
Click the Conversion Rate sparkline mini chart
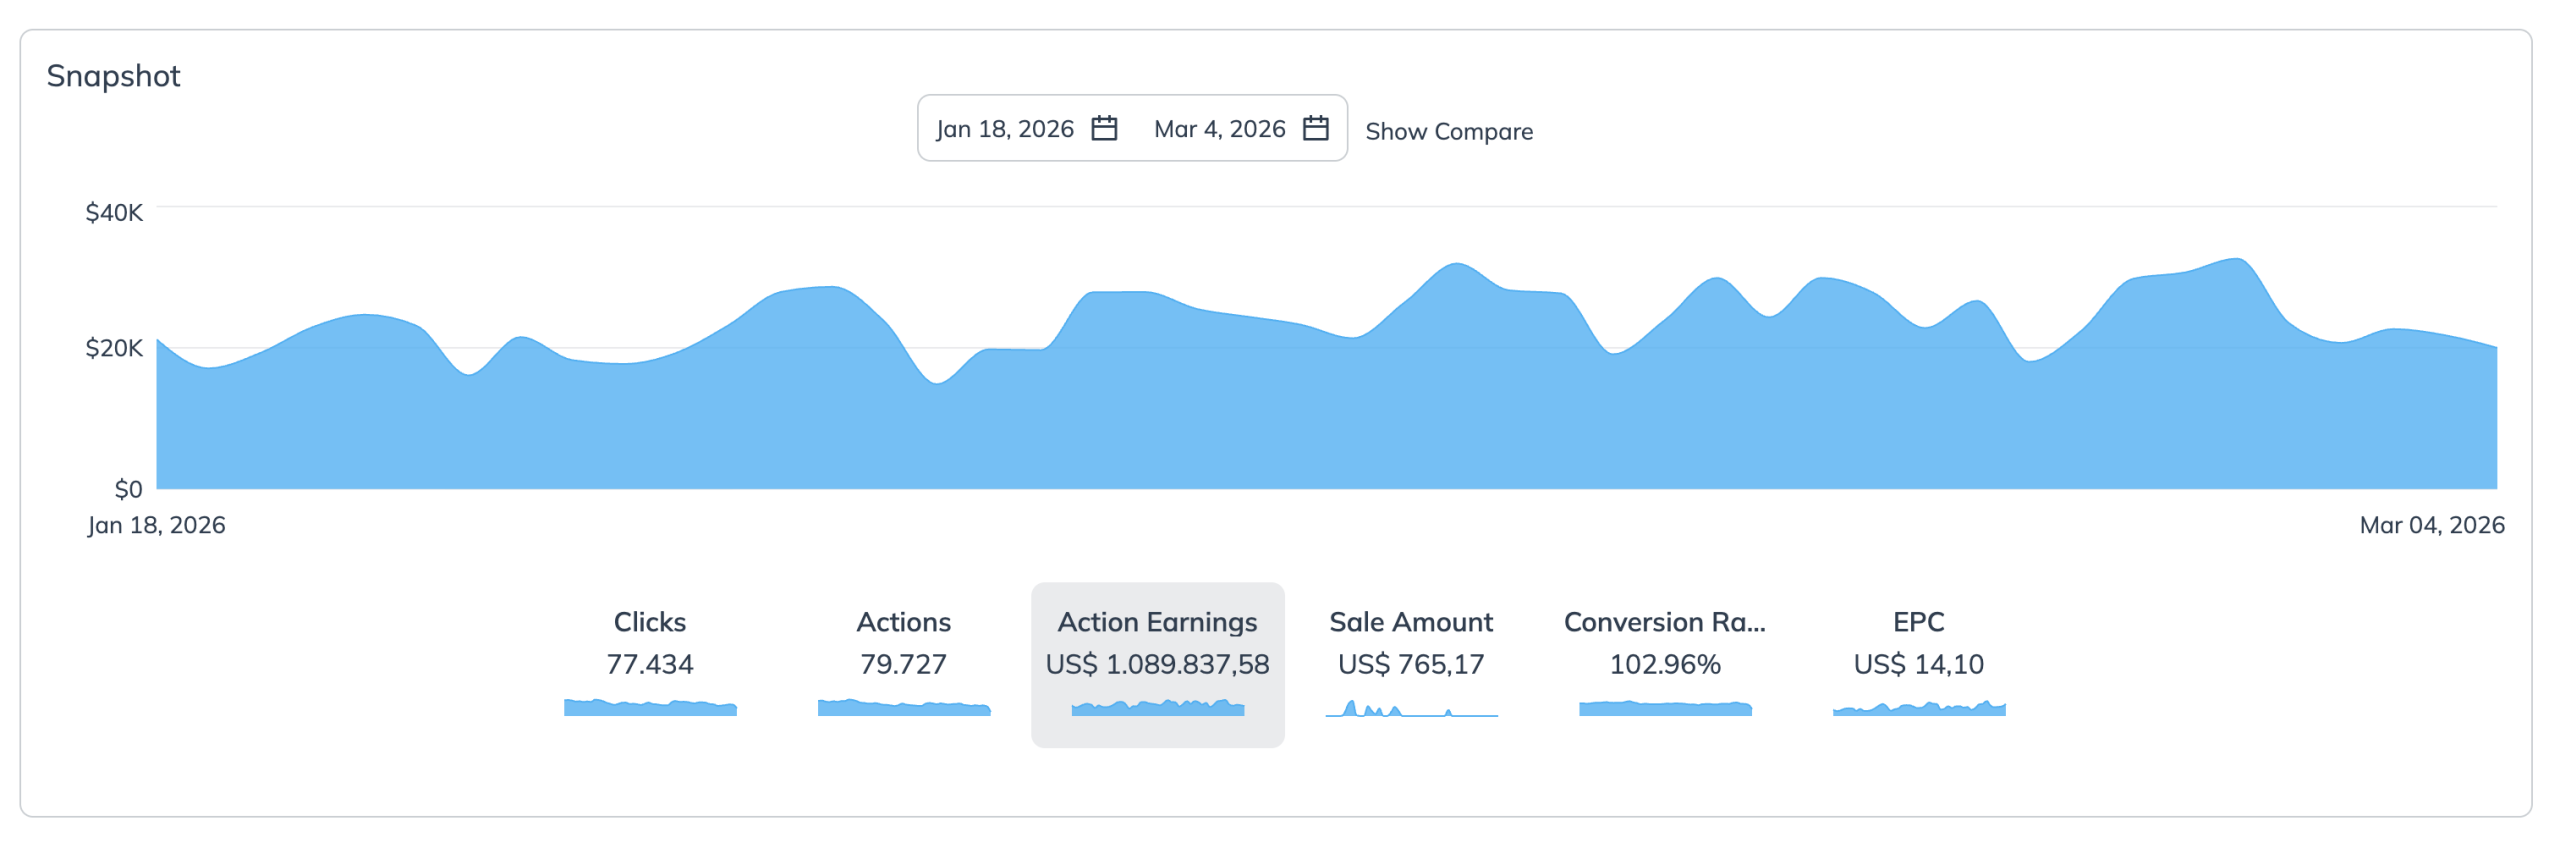1665,708
